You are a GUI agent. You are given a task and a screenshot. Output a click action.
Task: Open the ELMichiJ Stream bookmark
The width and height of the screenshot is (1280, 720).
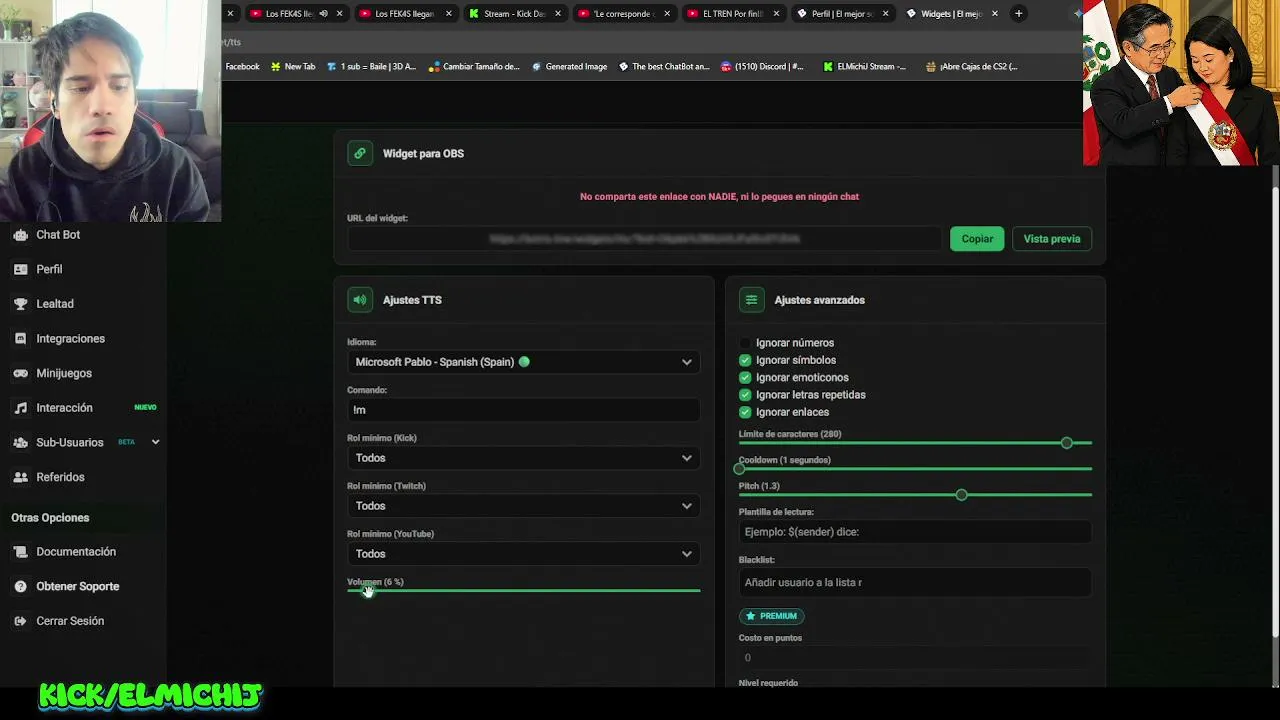click(864, 67)
